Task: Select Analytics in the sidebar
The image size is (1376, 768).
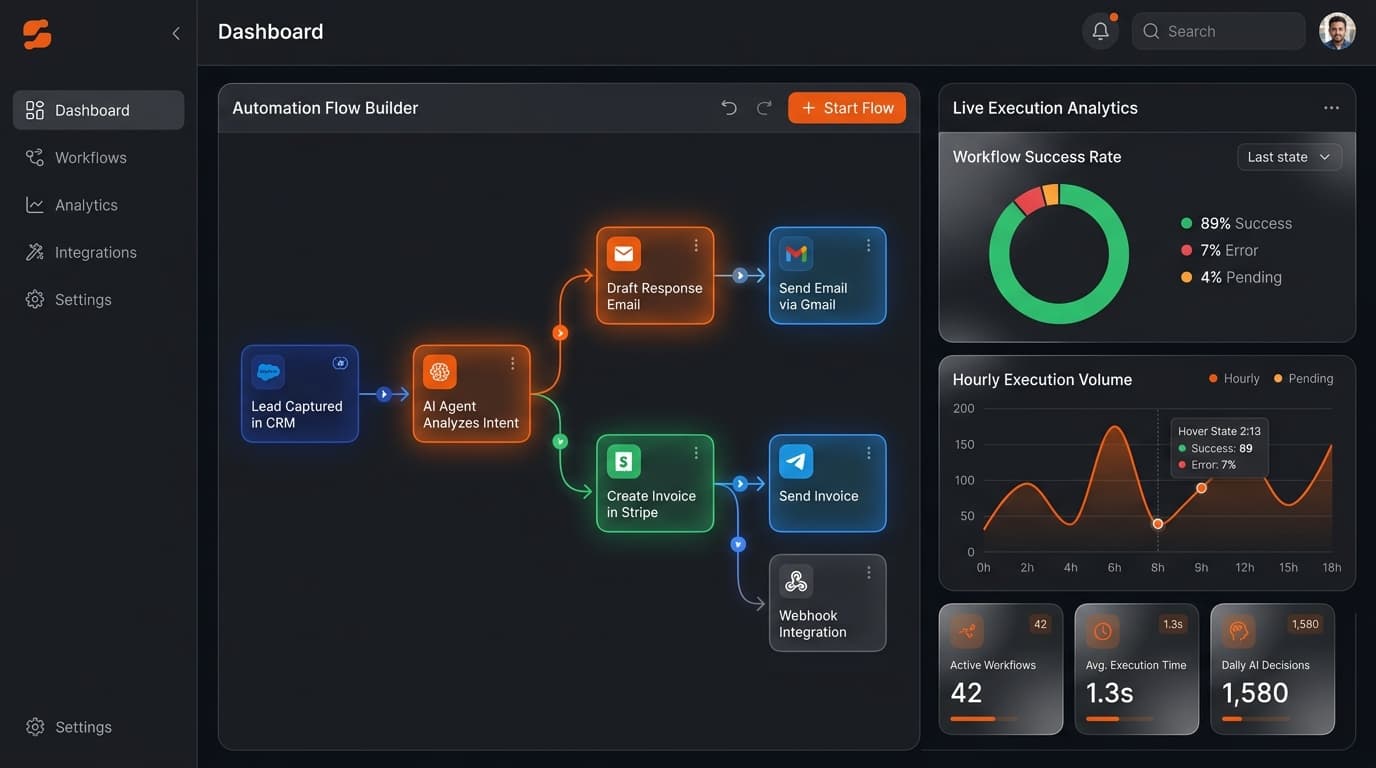Action: (x=98, y=205)
